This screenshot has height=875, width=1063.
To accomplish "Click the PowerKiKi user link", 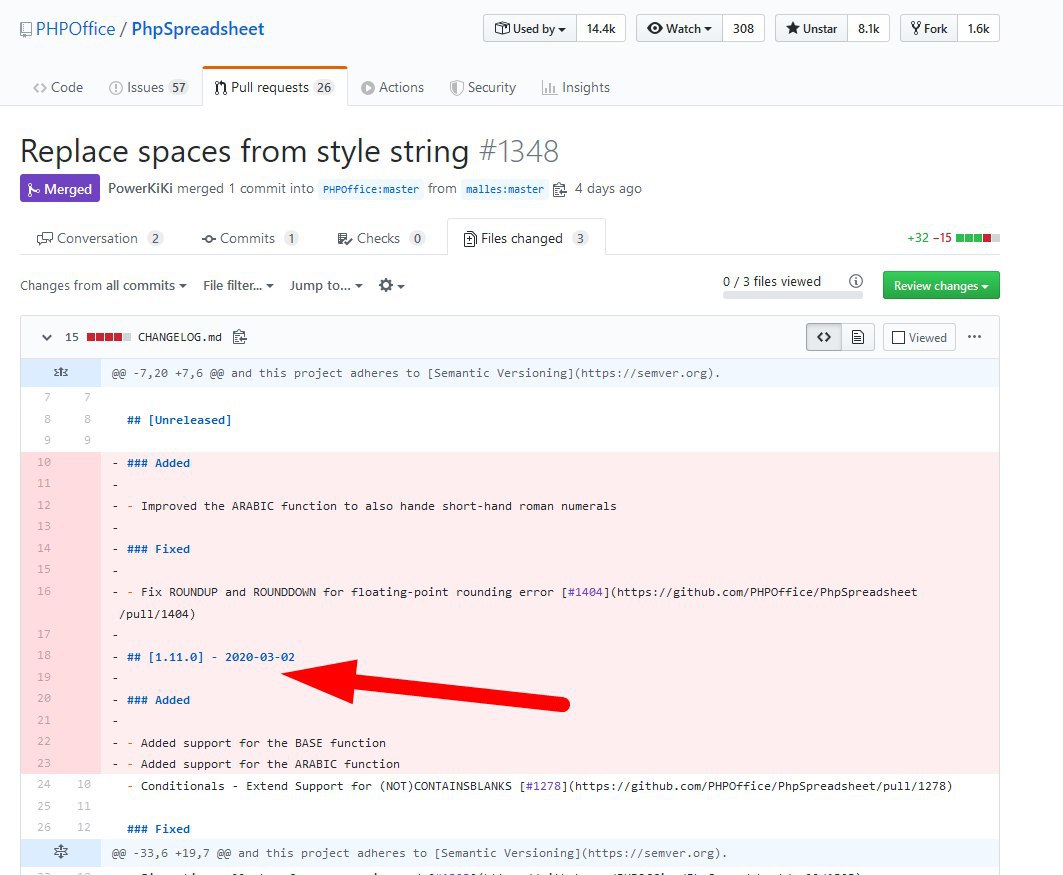I will point(140,188).
